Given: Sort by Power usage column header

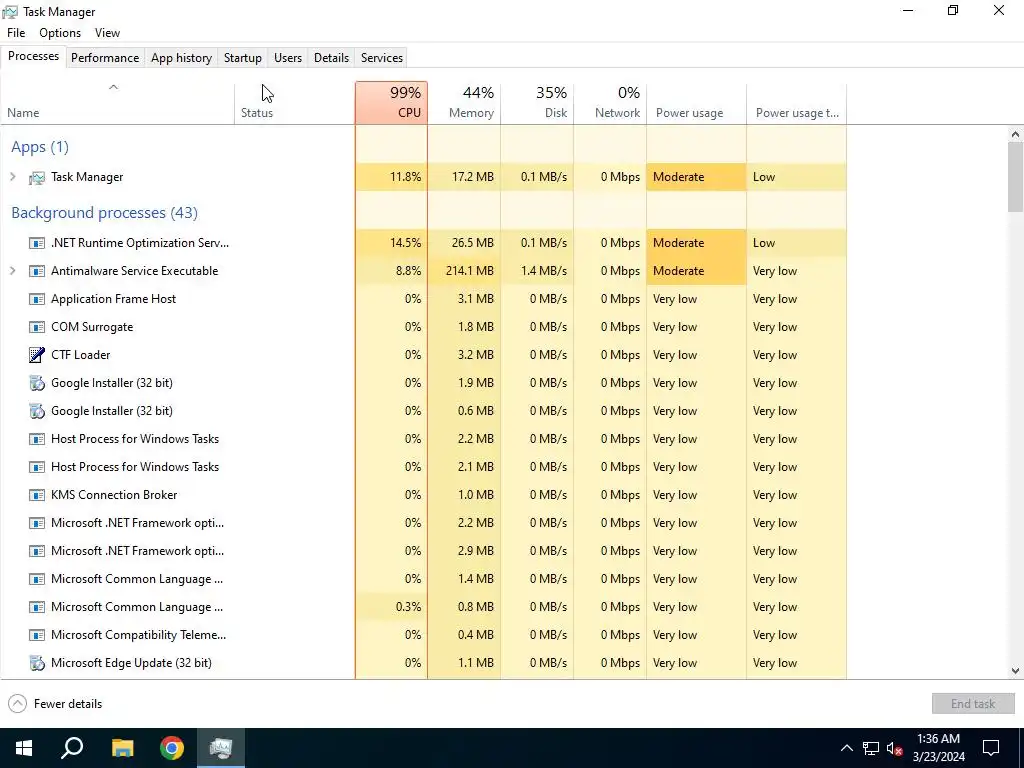Looking at the screenshot, I should 697,103.
